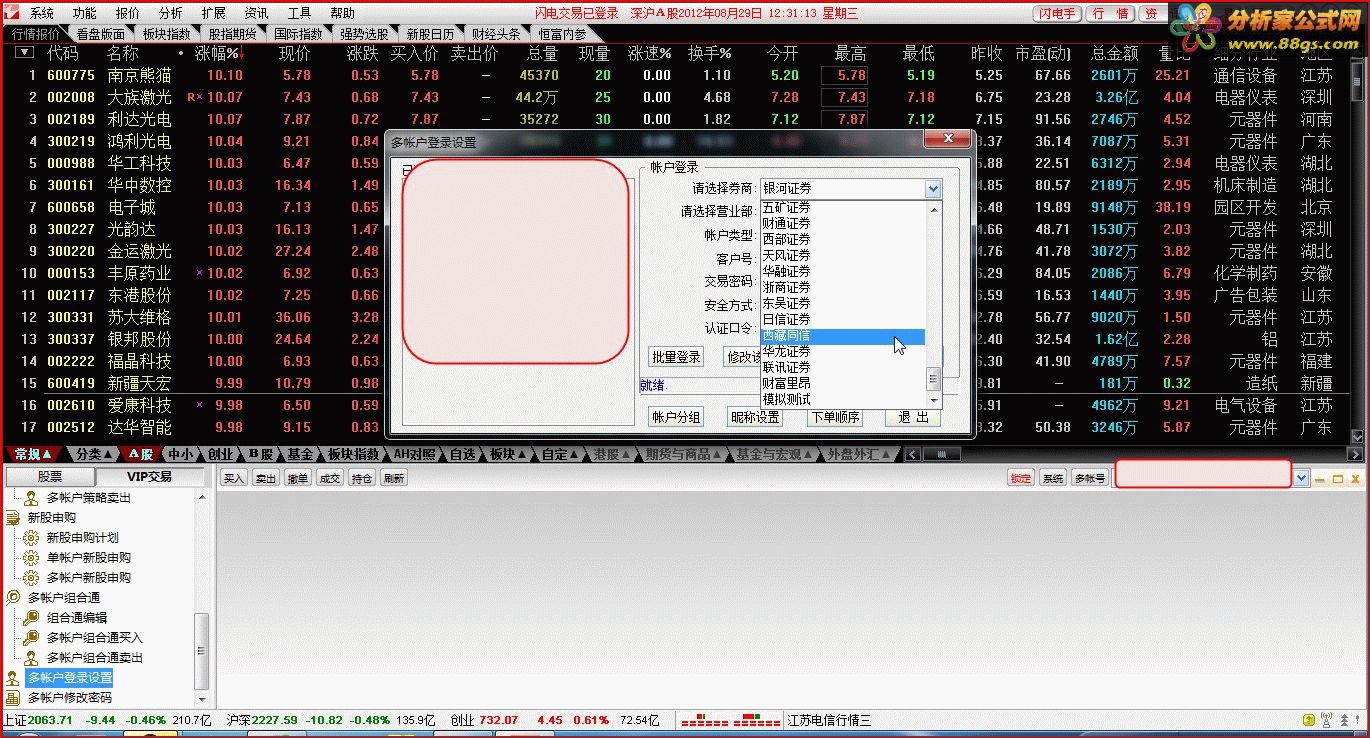Open the 系统 menu
1370x738 pixels.
(42, 13)
